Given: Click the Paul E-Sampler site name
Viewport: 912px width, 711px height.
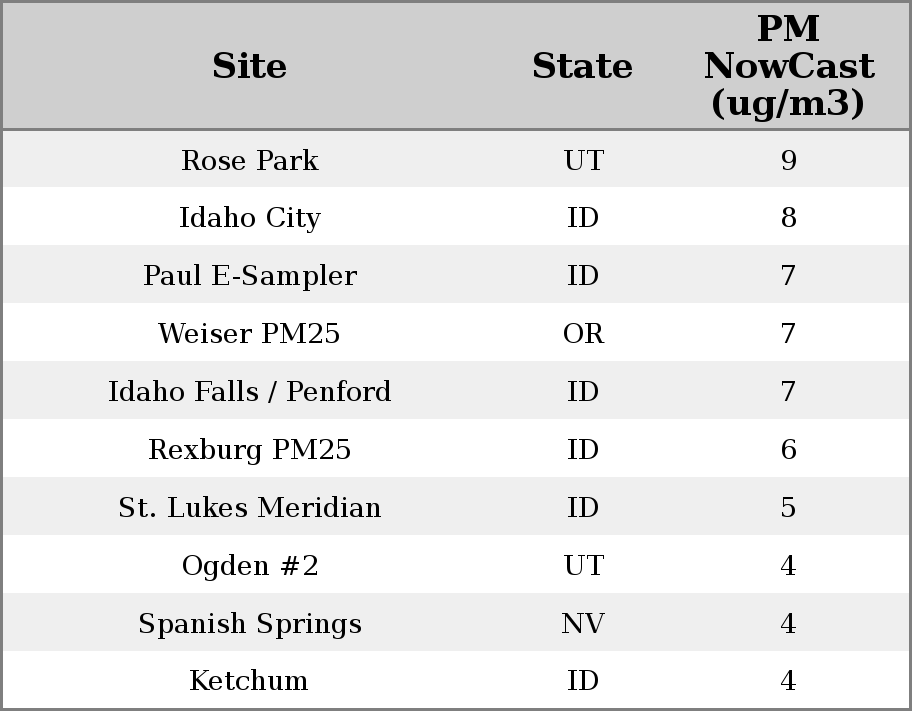Looking at the screenshot, I should point(249,276).
